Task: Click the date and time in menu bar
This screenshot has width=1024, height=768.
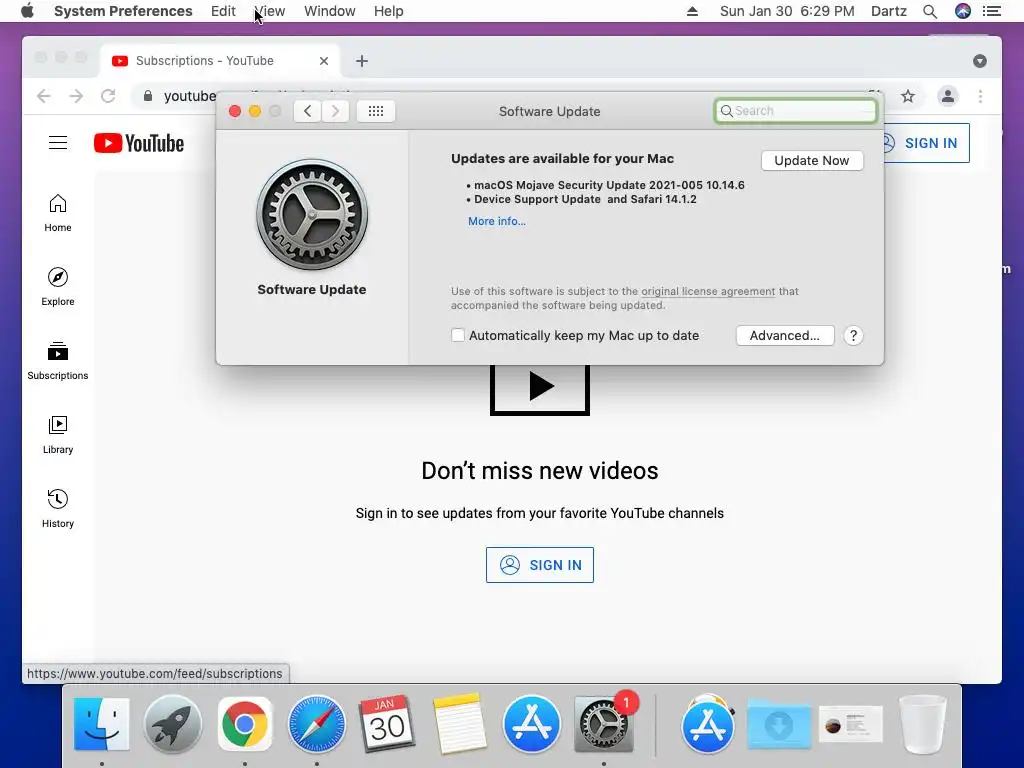Action: coord(787,11)
